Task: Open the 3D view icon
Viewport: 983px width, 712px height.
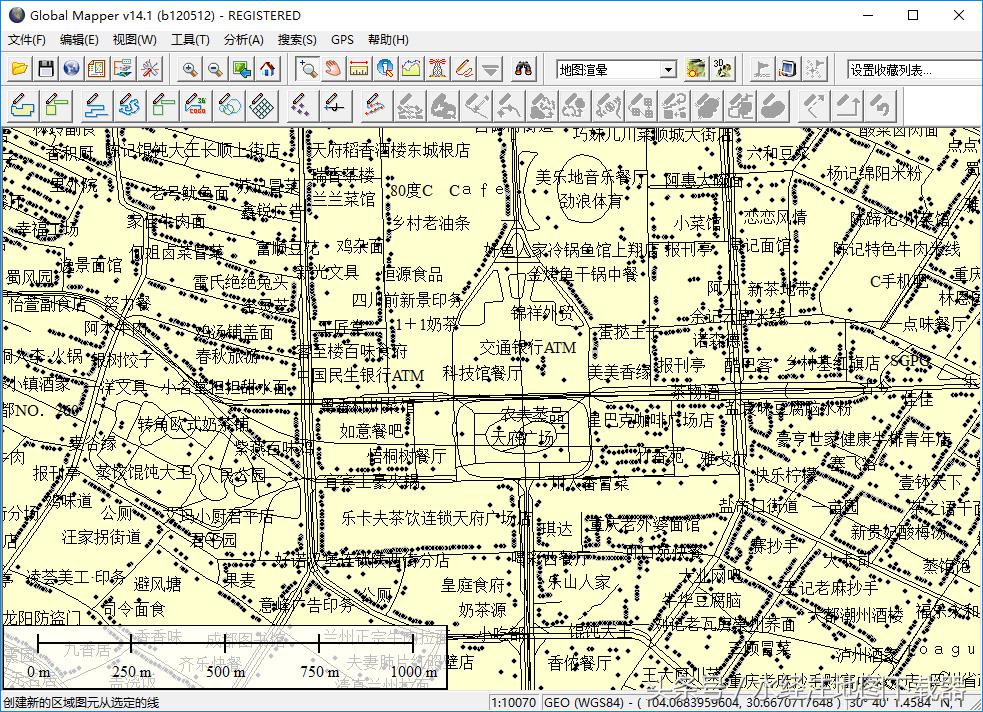Action: pos(722,69)
